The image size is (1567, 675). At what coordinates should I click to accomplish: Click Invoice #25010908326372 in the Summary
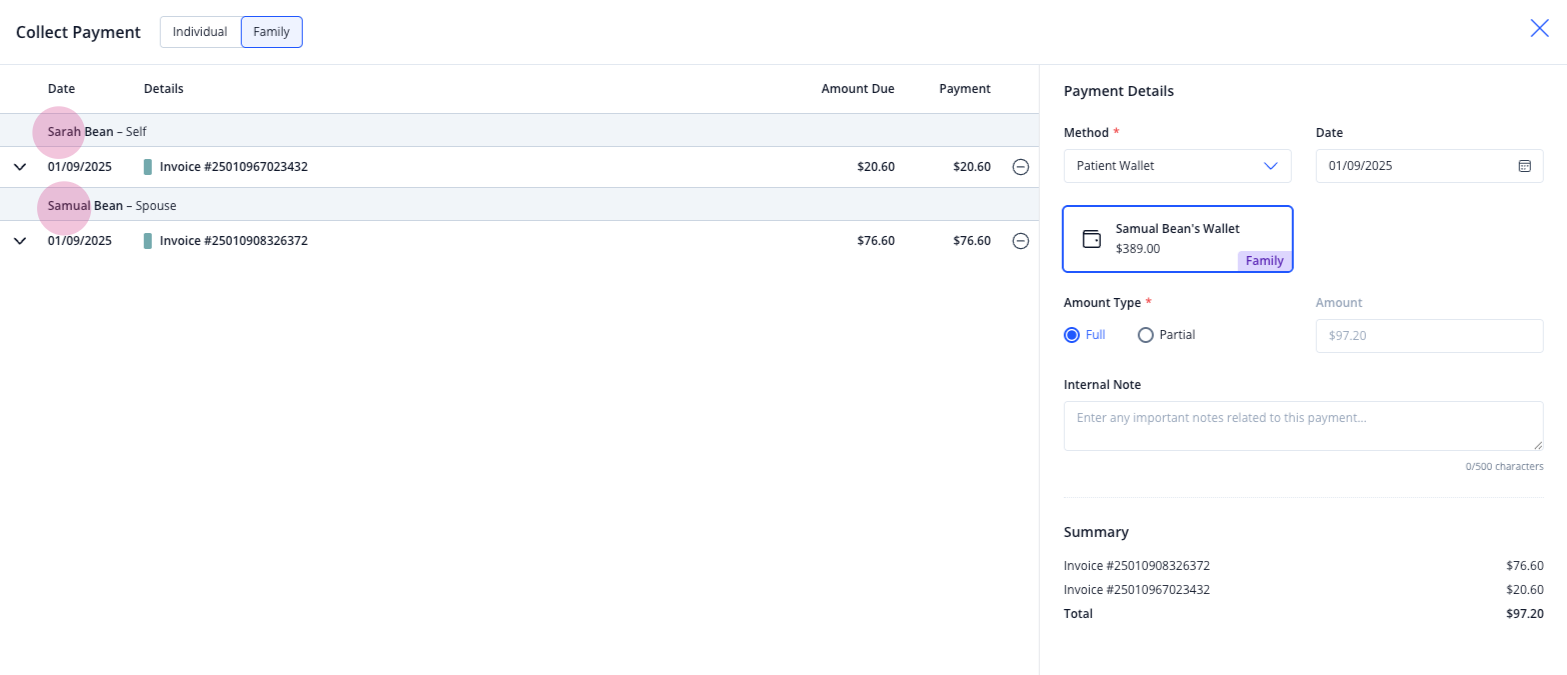click(x=1137, y=565)
